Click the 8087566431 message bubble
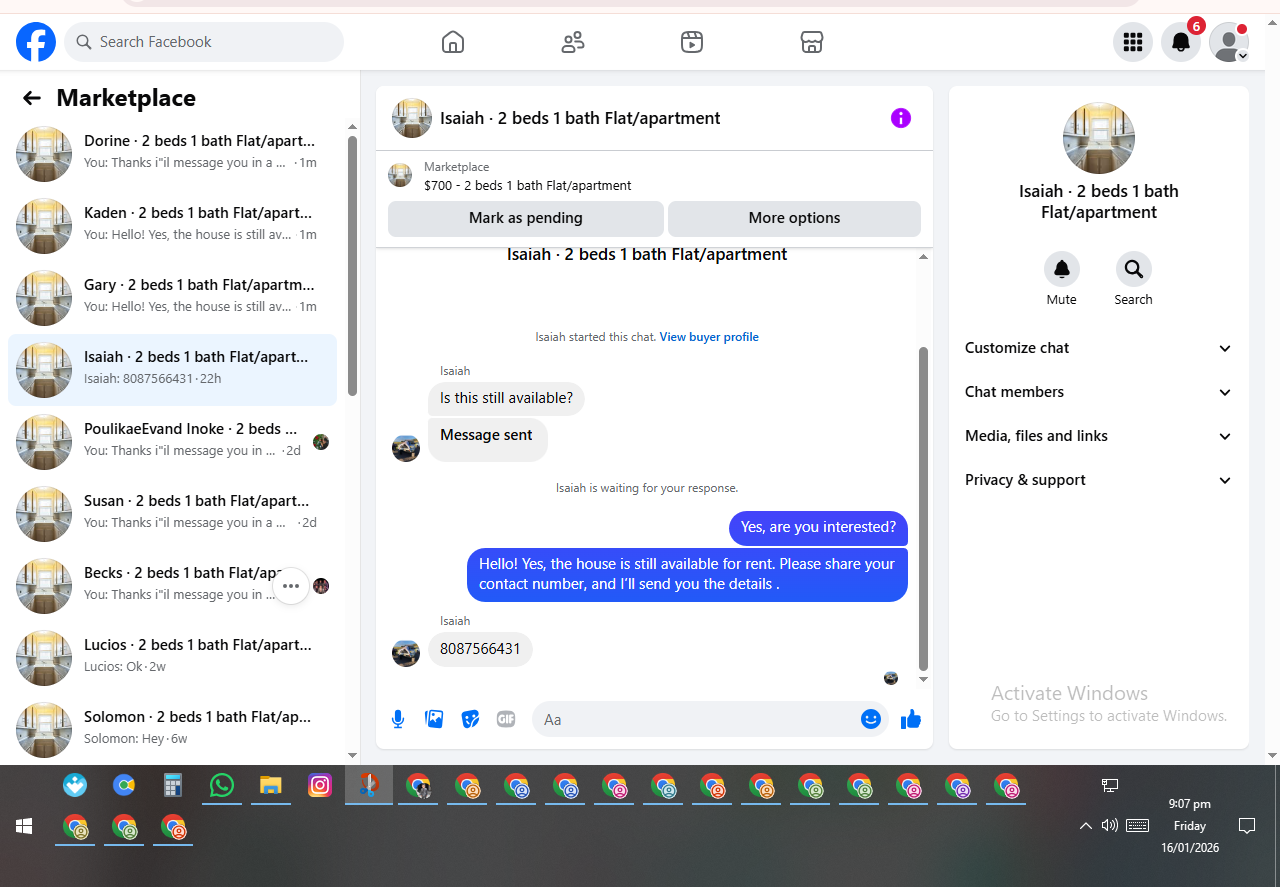This screenshot has width=1280, height=887. coord(480,649)
